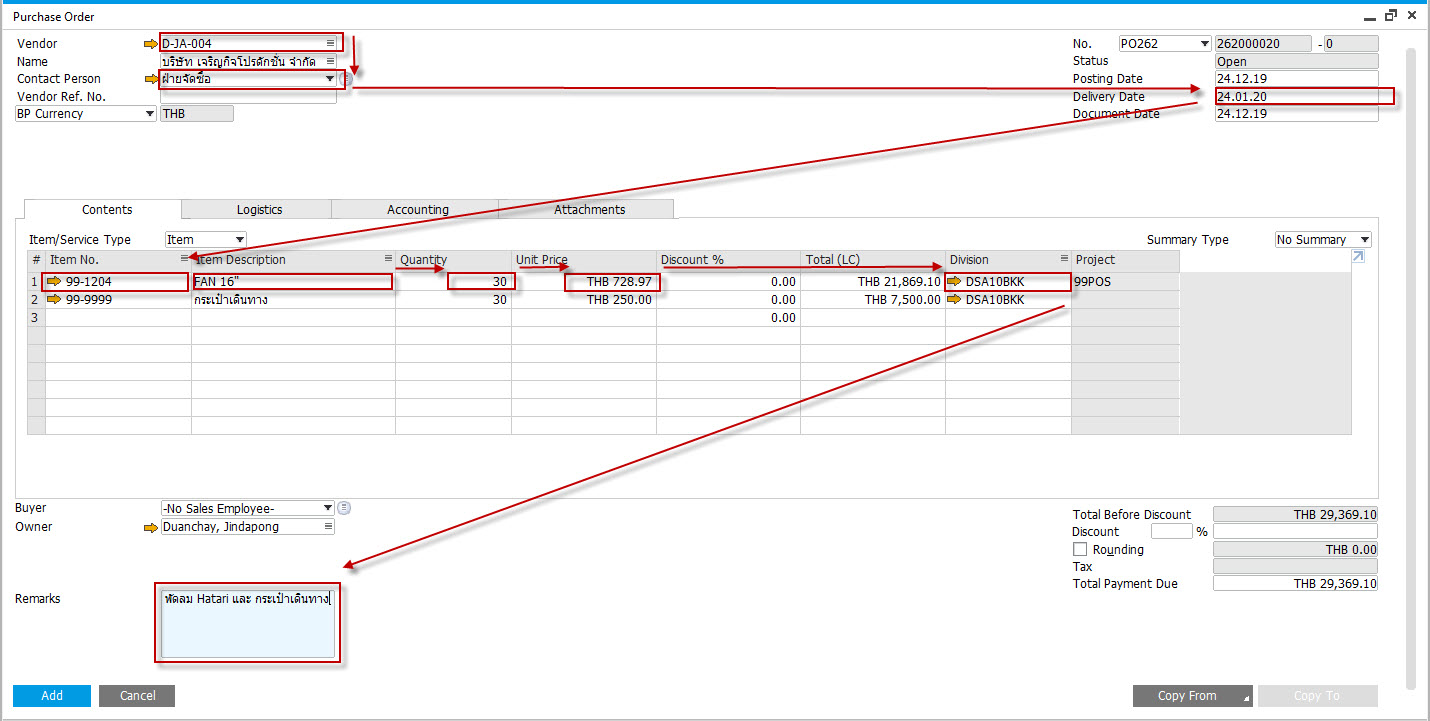Open the Contact Person dropdown

click(330, 79)
